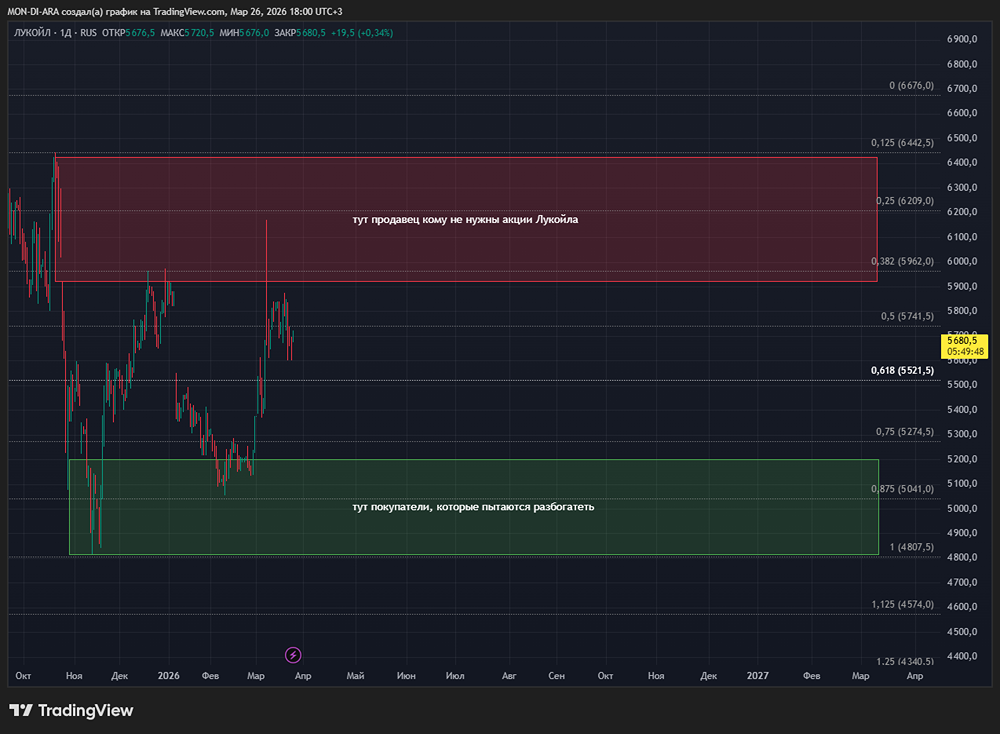Image resolution: width=1000 pixels, height=734 pixels.
Task: Click the Май label on the time axis
Action: (x=355, y=676)
